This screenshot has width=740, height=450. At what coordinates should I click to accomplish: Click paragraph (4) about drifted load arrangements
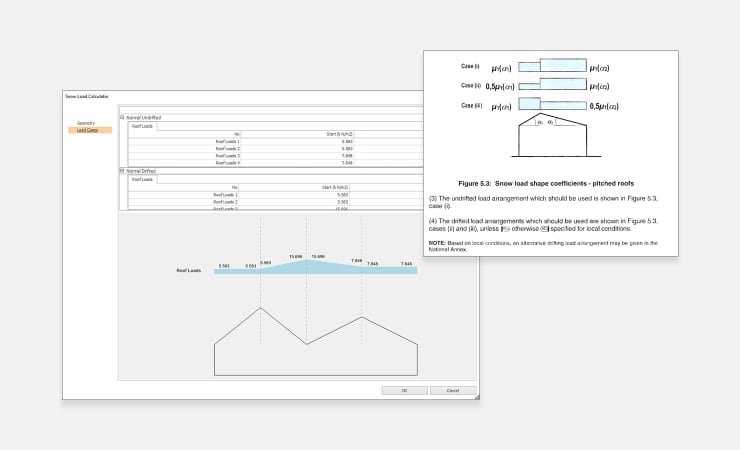click(543, 225)
